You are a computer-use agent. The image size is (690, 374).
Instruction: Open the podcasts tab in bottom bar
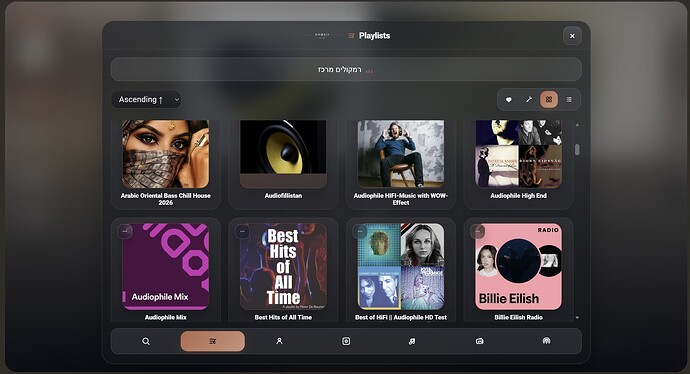546,341
